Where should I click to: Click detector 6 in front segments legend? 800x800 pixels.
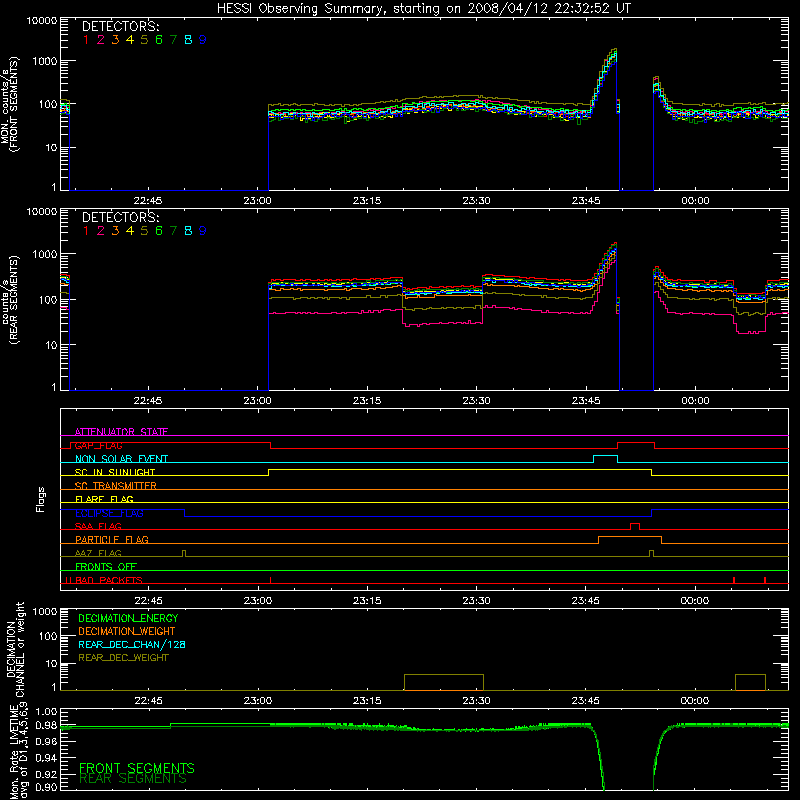(159, 40)
